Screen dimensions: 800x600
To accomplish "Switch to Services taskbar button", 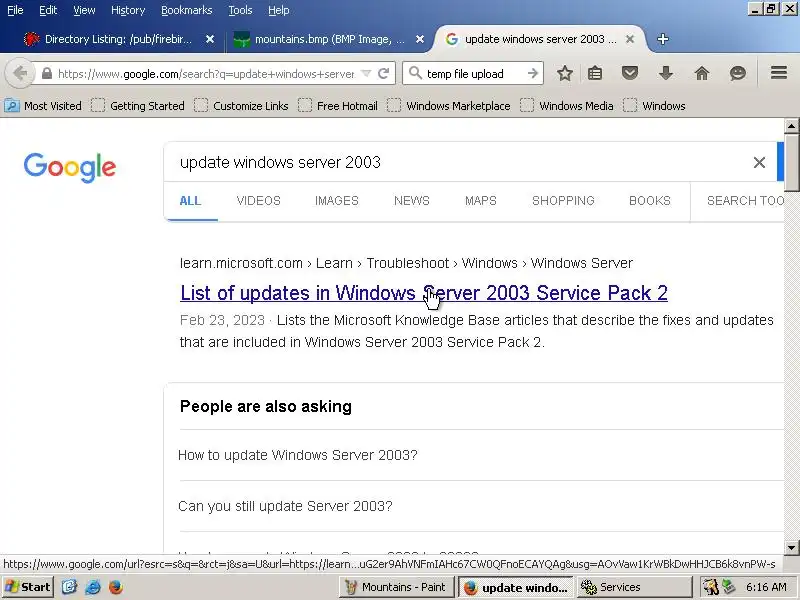I will tap(634, 587).
